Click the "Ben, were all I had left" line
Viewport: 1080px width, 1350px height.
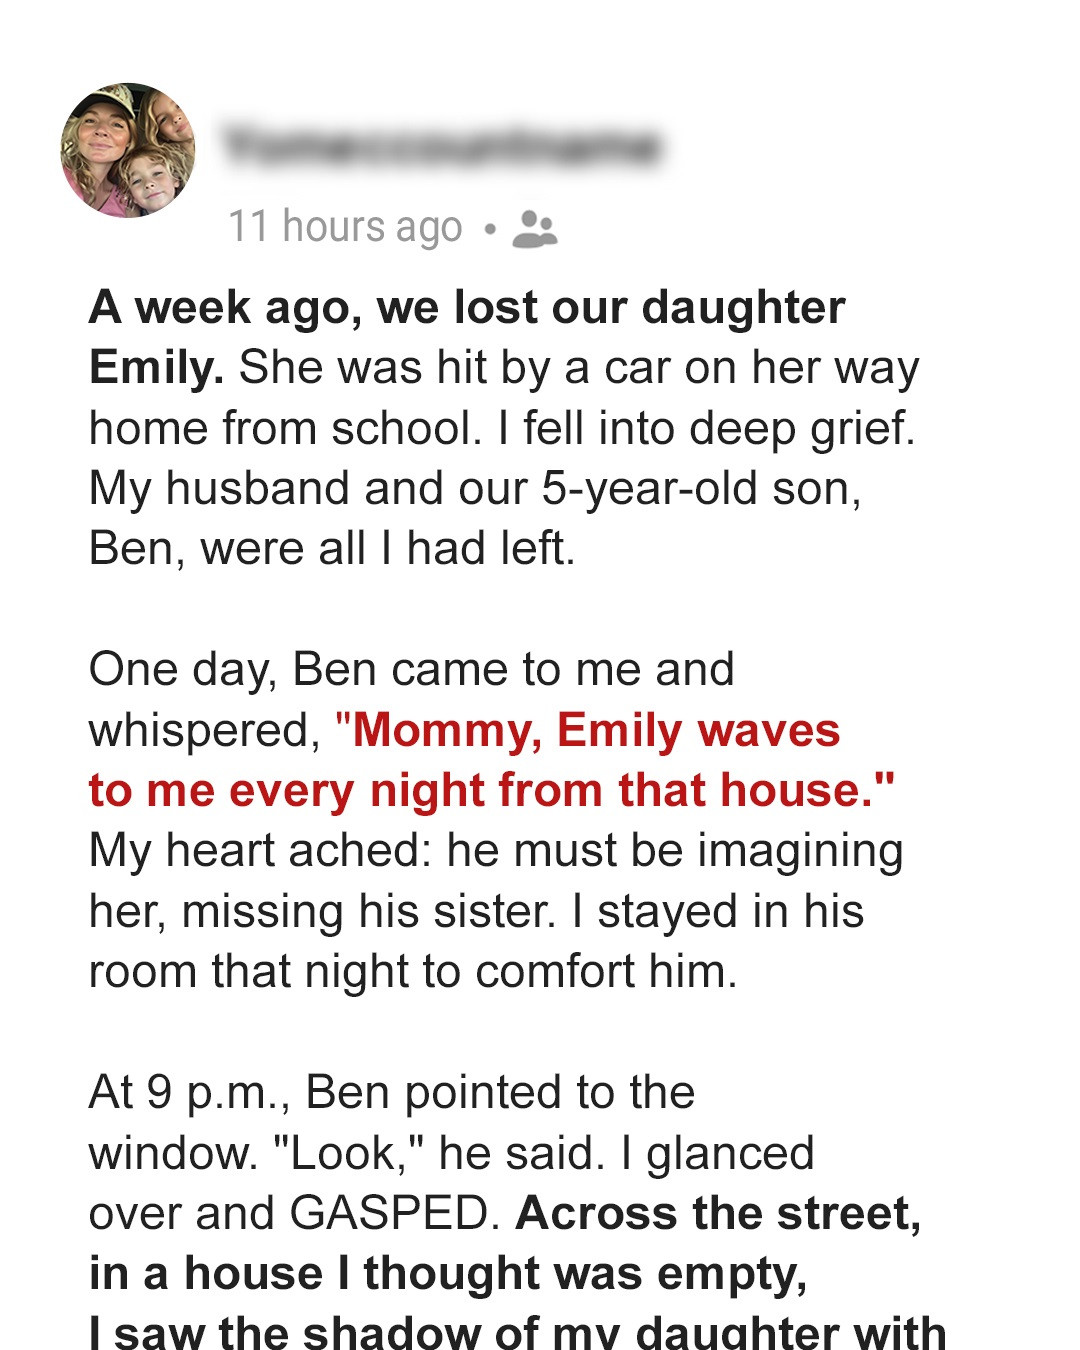click(332, 548)
